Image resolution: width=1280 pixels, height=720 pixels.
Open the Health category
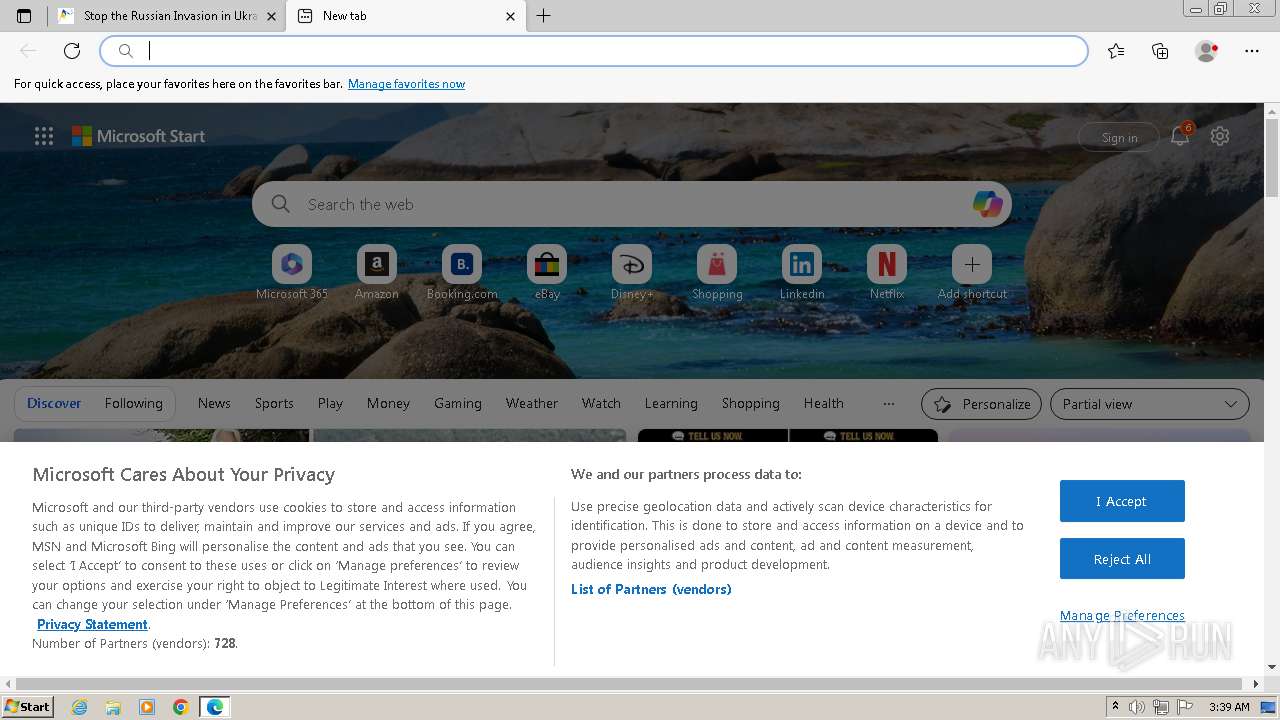[823, 403]
